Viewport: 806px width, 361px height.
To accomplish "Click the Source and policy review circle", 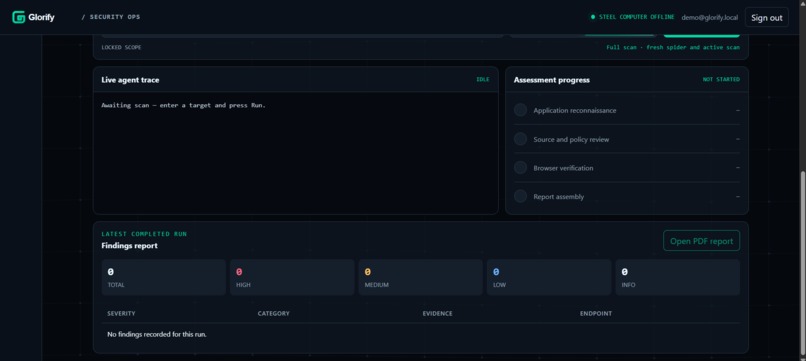I will (x=520, y=139).
